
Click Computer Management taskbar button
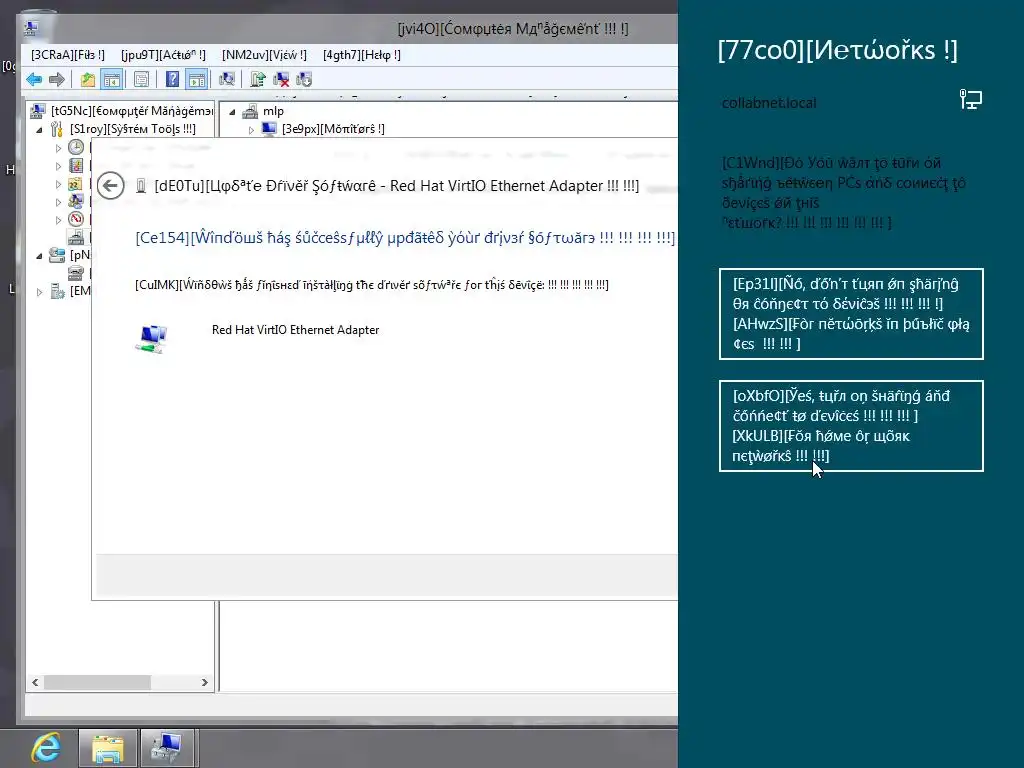167,748
